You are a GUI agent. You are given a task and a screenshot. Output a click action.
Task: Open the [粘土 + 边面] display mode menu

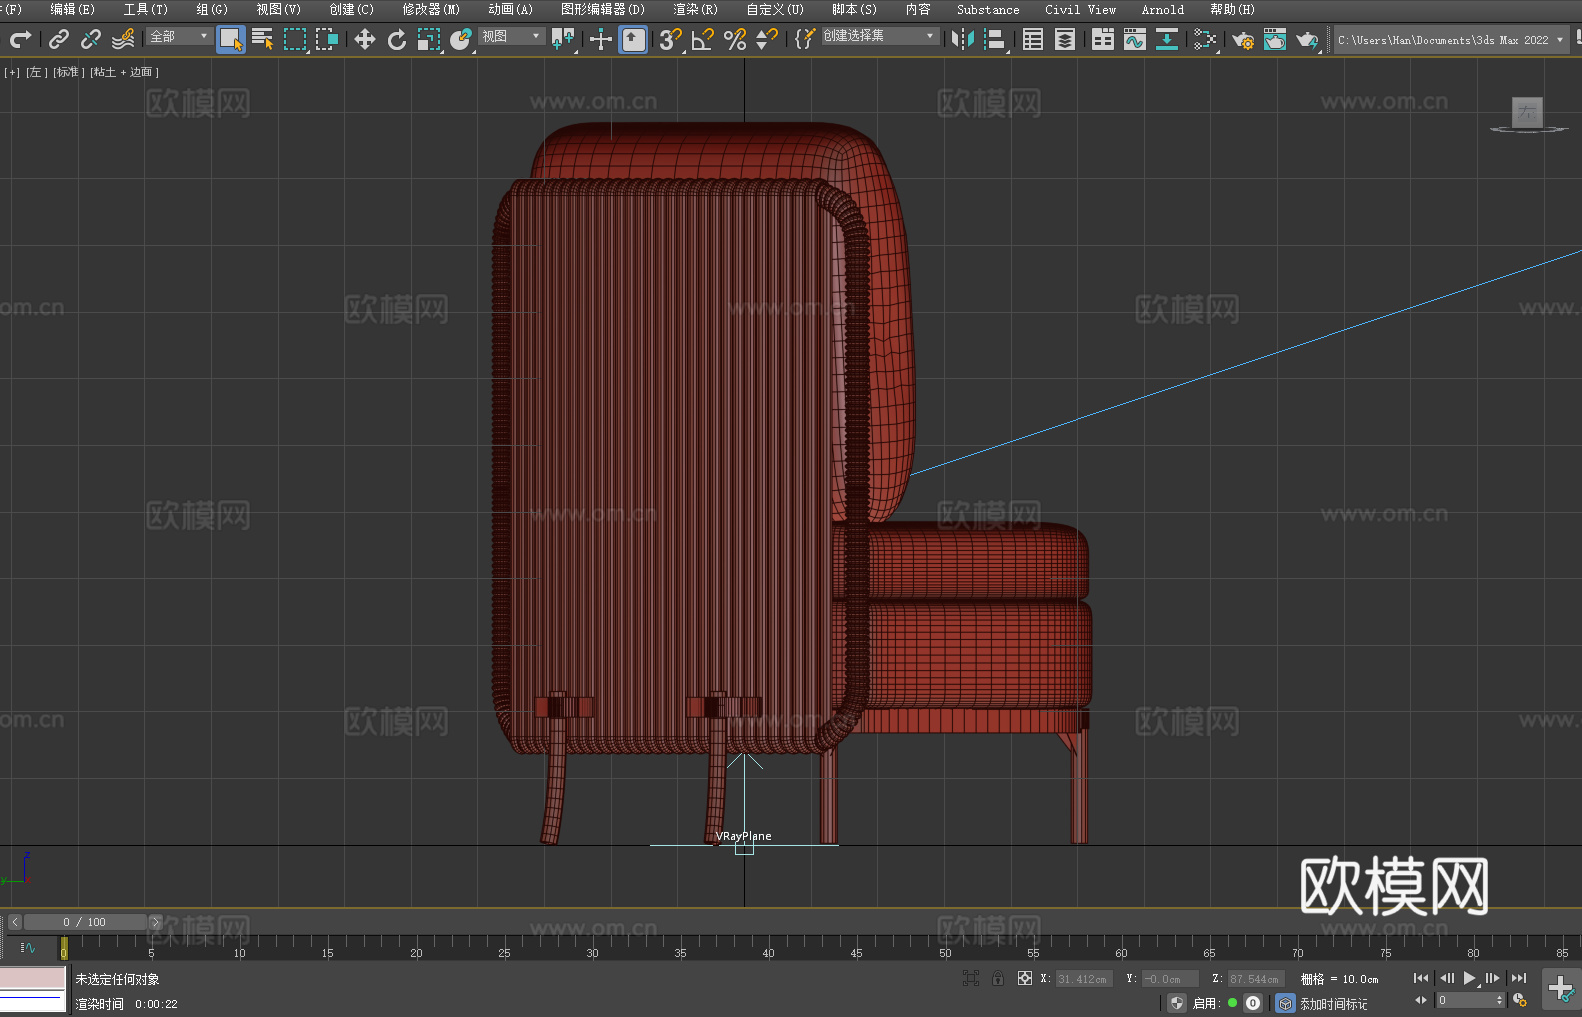pos(124,72)
